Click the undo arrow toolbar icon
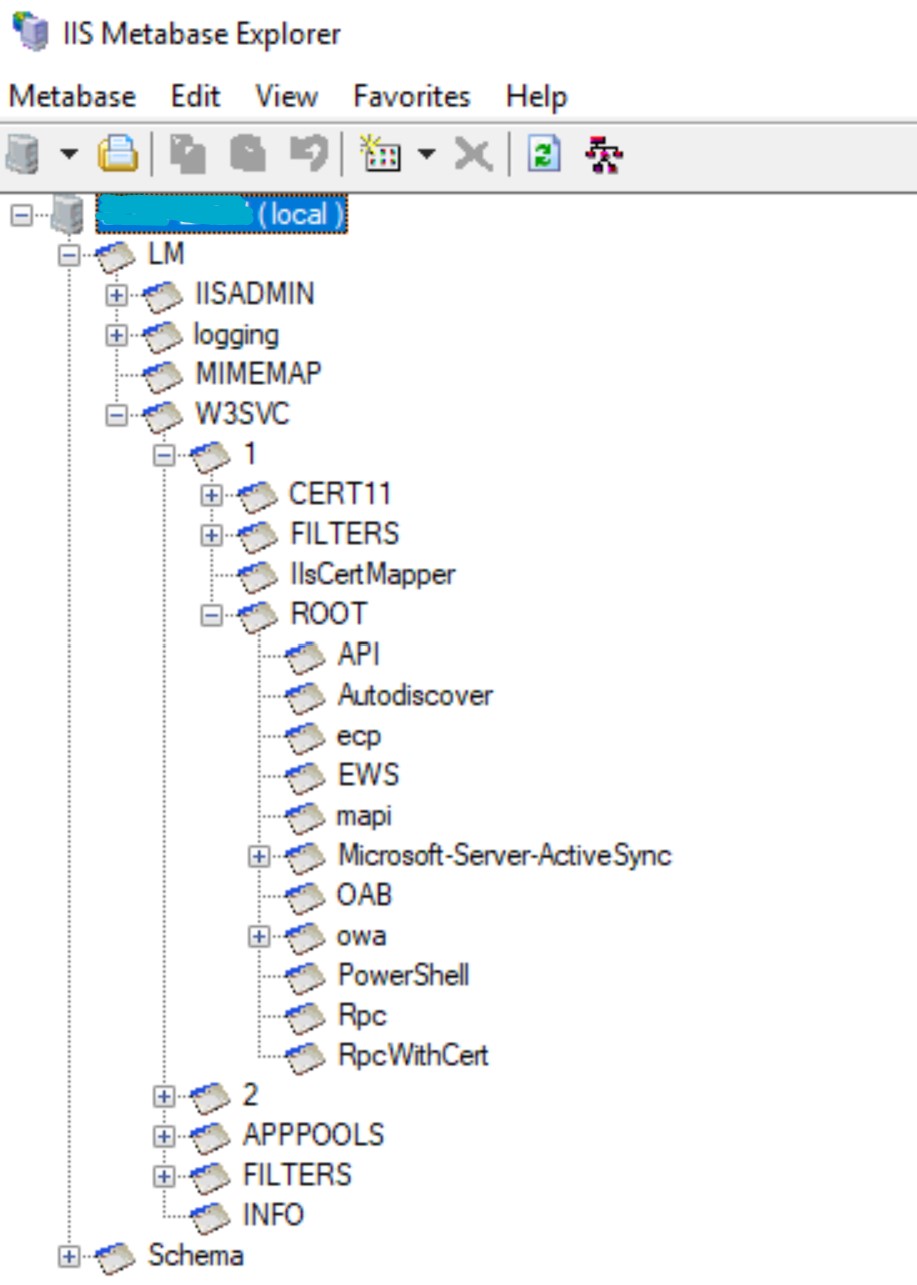Image resolution: width=917 pixels, height=1285 pixels. click(x=308, y=155)
